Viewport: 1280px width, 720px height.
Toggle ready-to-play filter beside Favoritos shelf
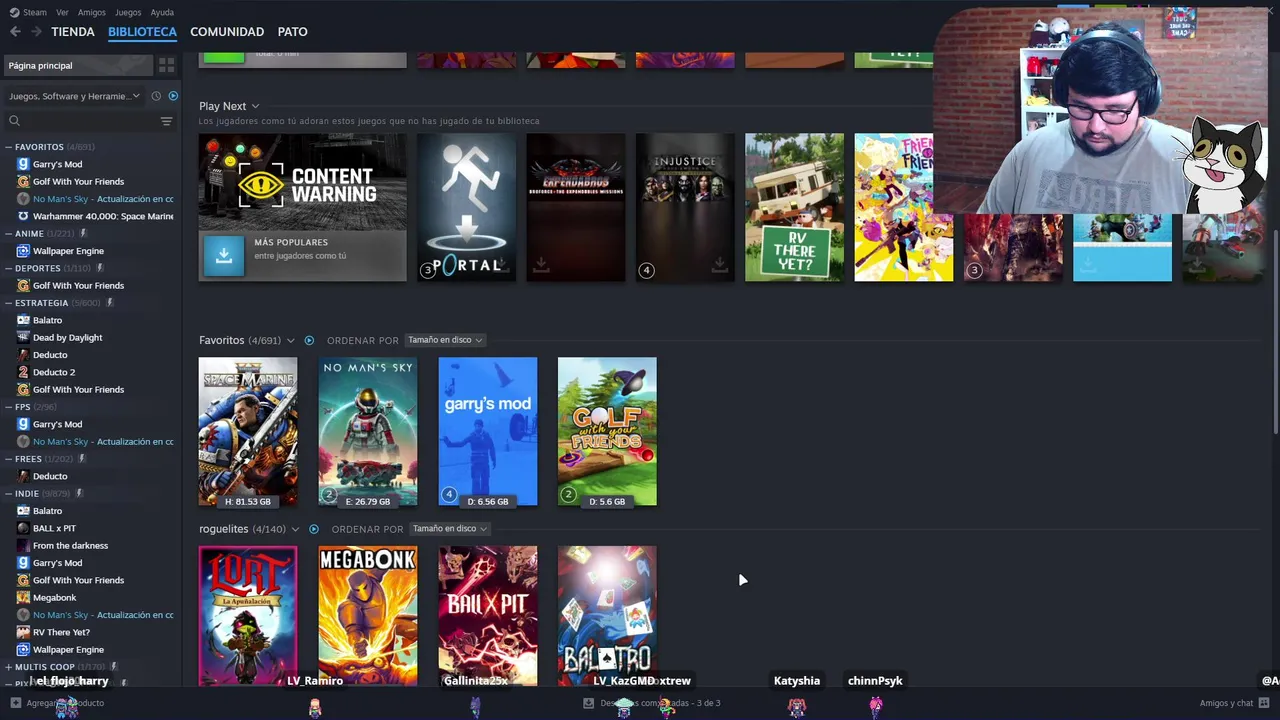point(309,340)
